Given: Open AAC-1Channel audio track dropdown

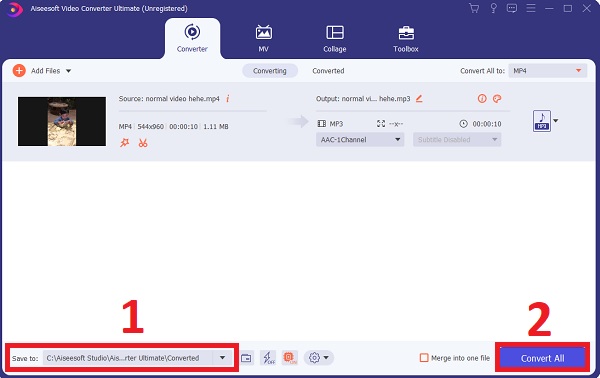Looking at the screenshot, I should click(x=360, y=140).
